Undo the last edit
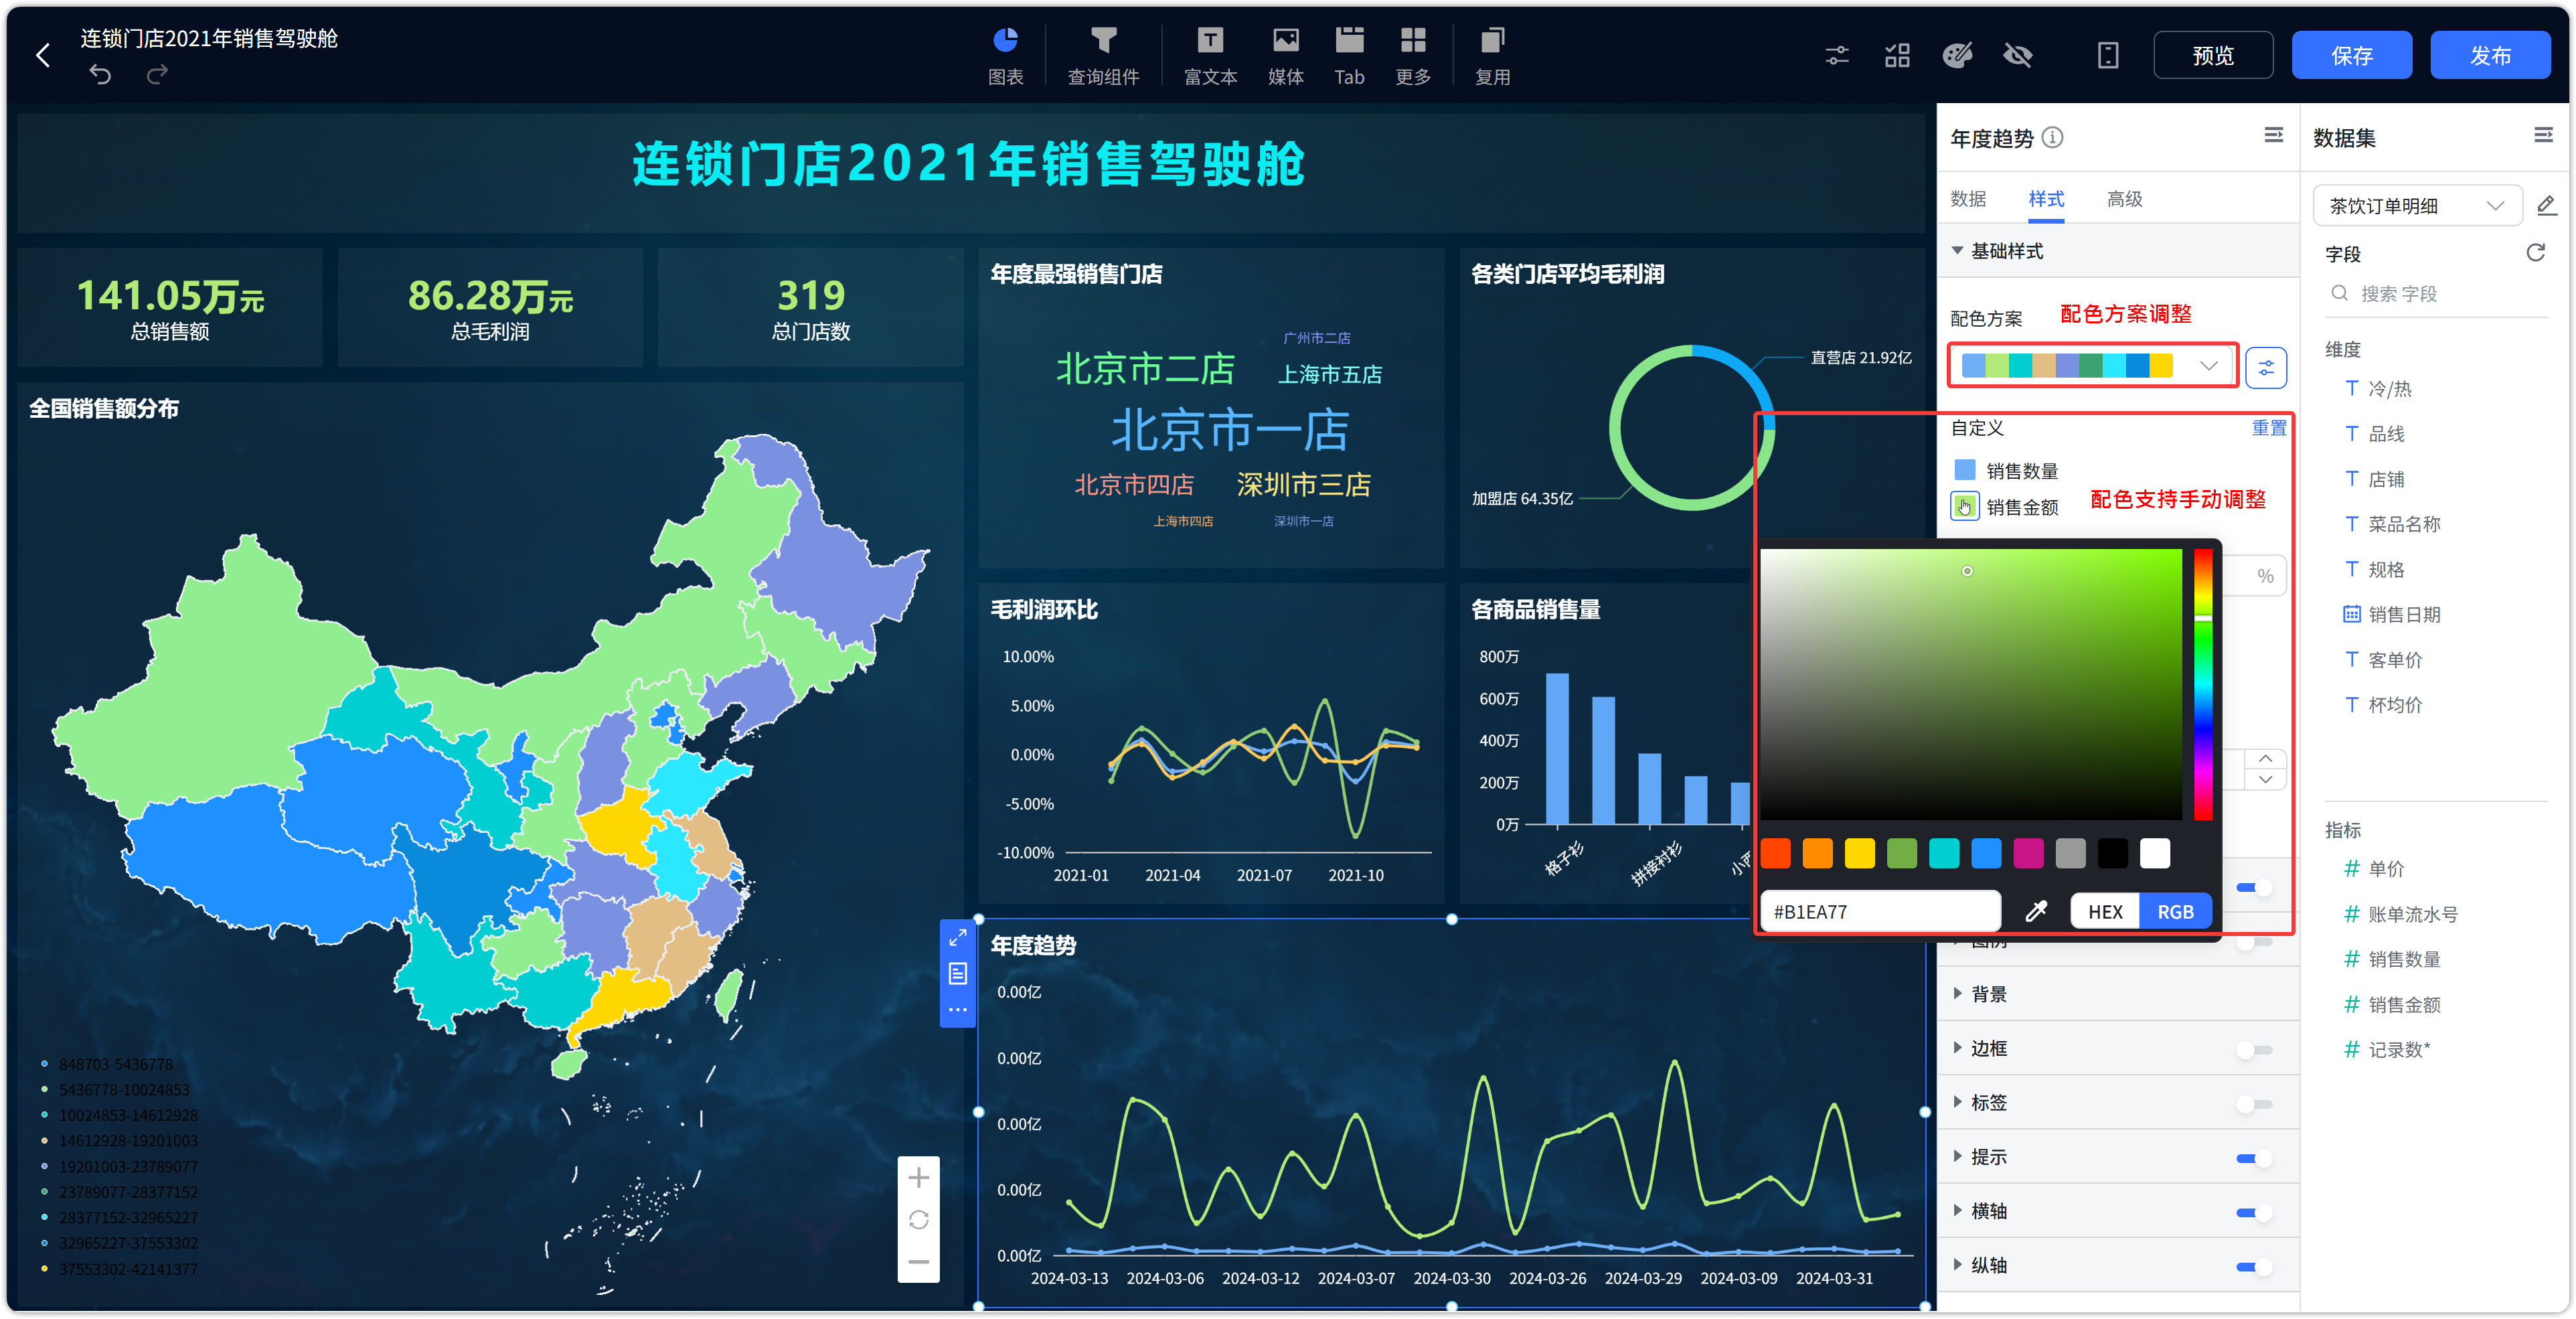The width and height of the screenshot is (2576, 1319). 100,74
